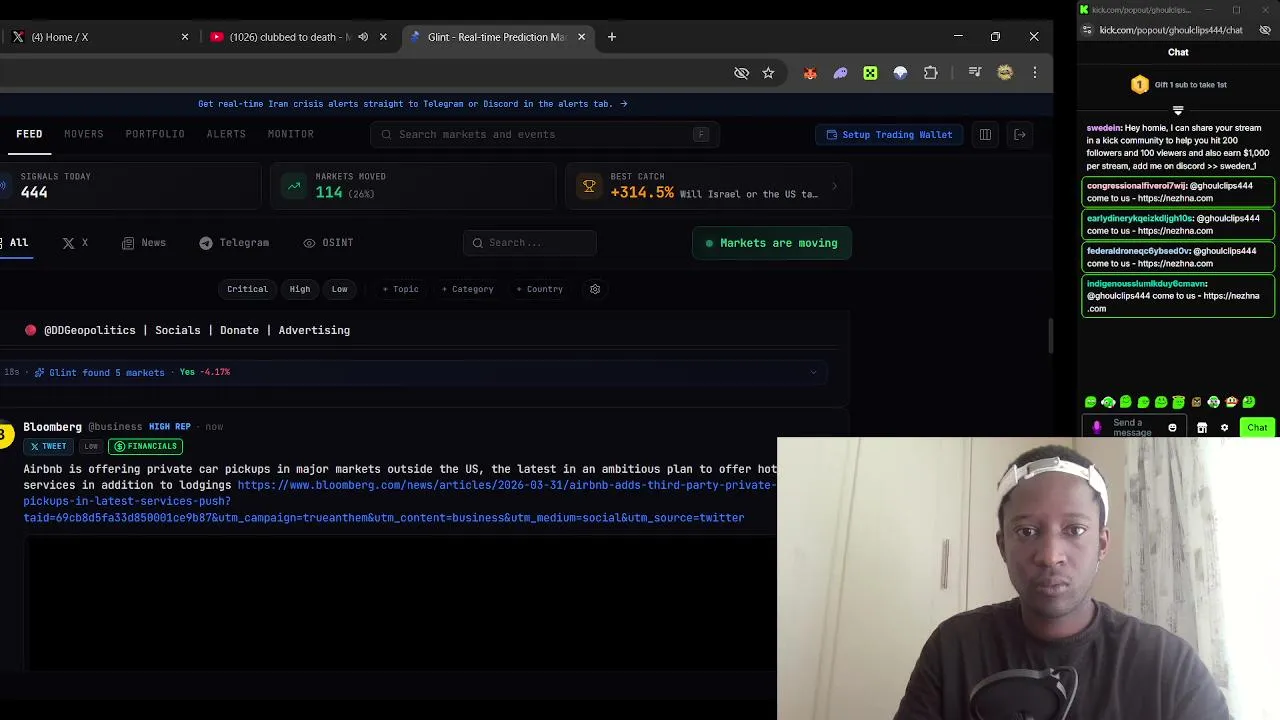Image resolution: width=1280 pixels, height=720 pixels.
Task: Click the TWEET tag on Bloomberg post
Action: [48, 446]
